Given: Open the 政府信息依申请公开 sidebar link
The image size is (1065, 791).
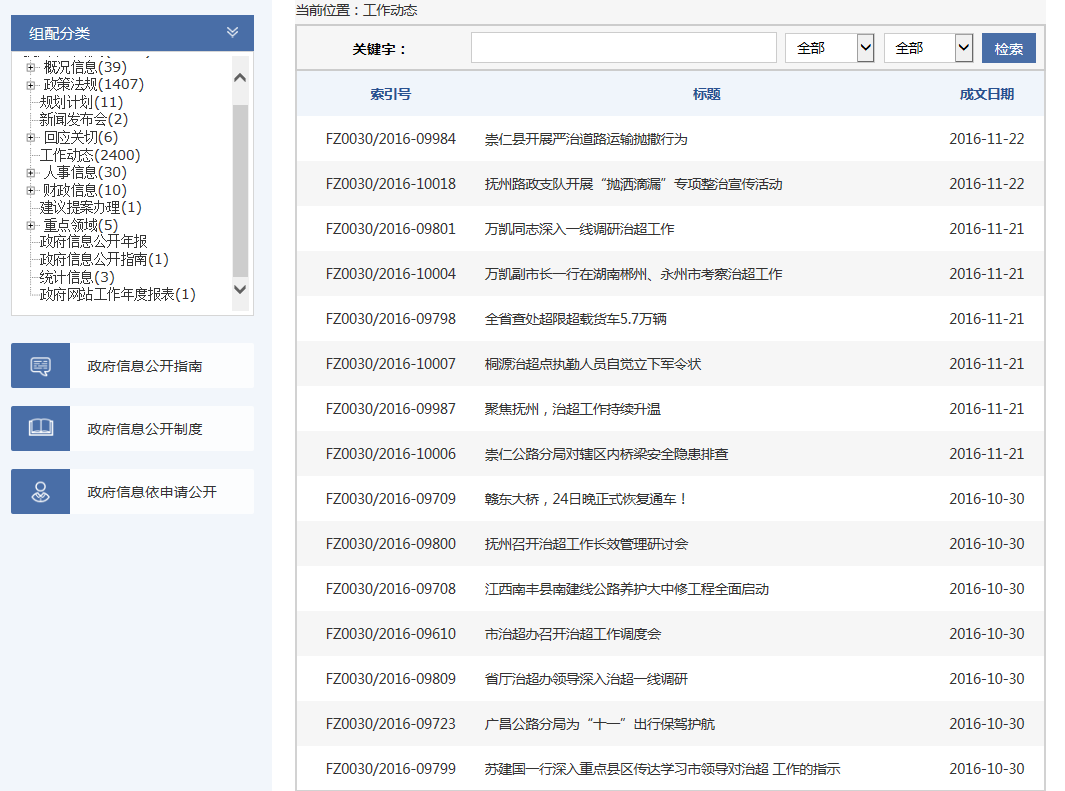Looking at the screenshot, I should pyautogui.click(x=152, y=492).
